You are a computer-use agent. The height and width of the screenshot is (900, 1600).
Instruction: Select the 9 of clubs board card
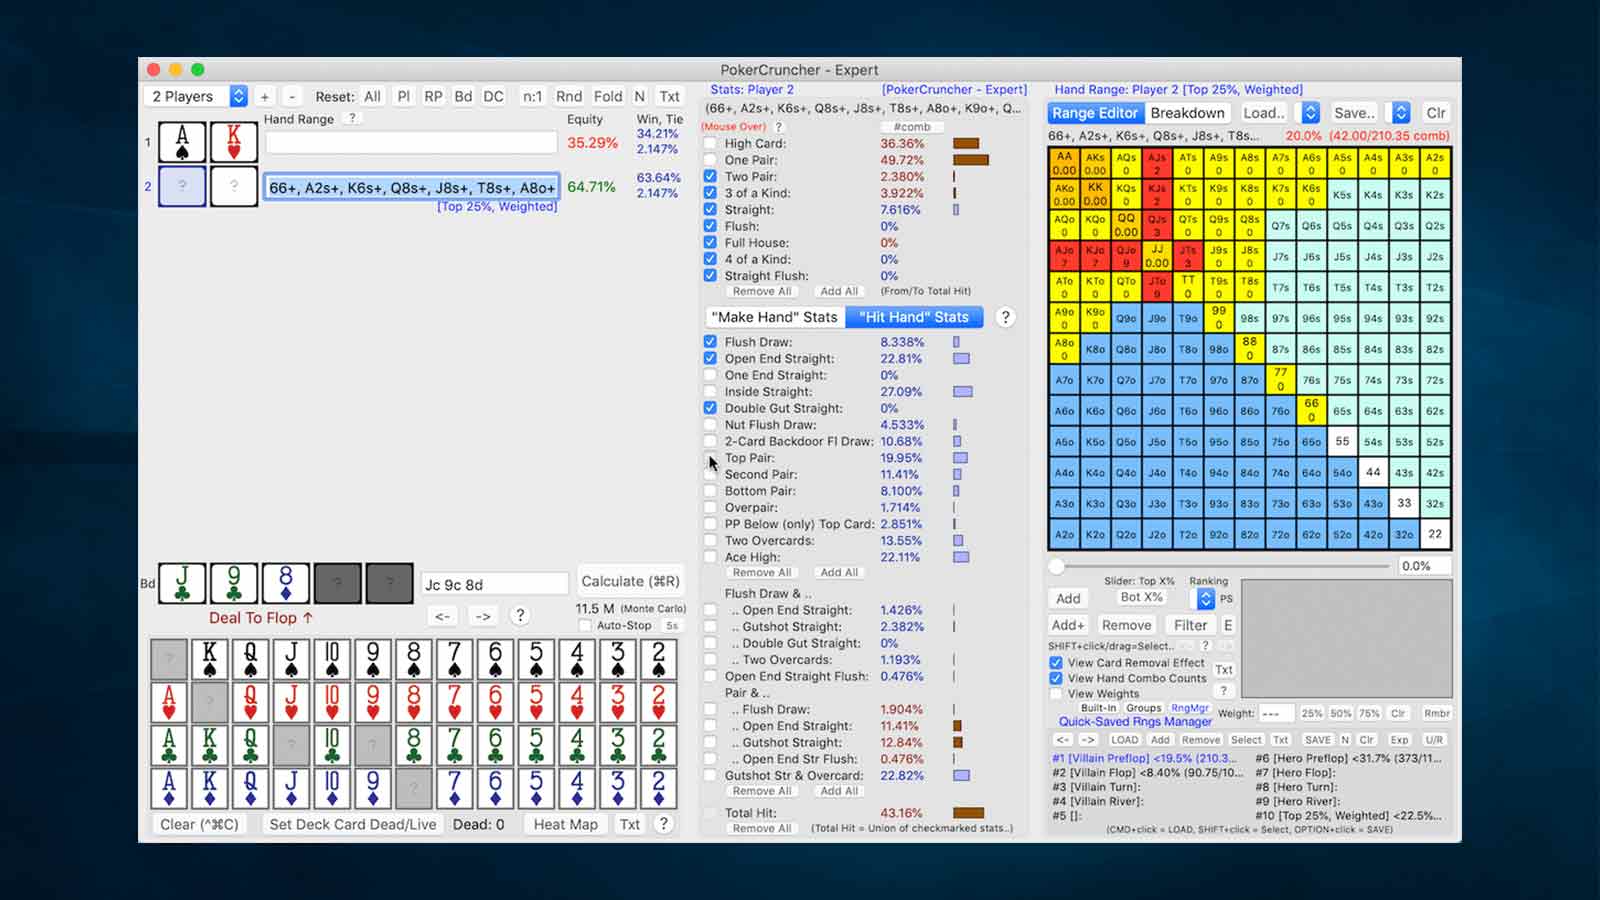coord(233,583)
